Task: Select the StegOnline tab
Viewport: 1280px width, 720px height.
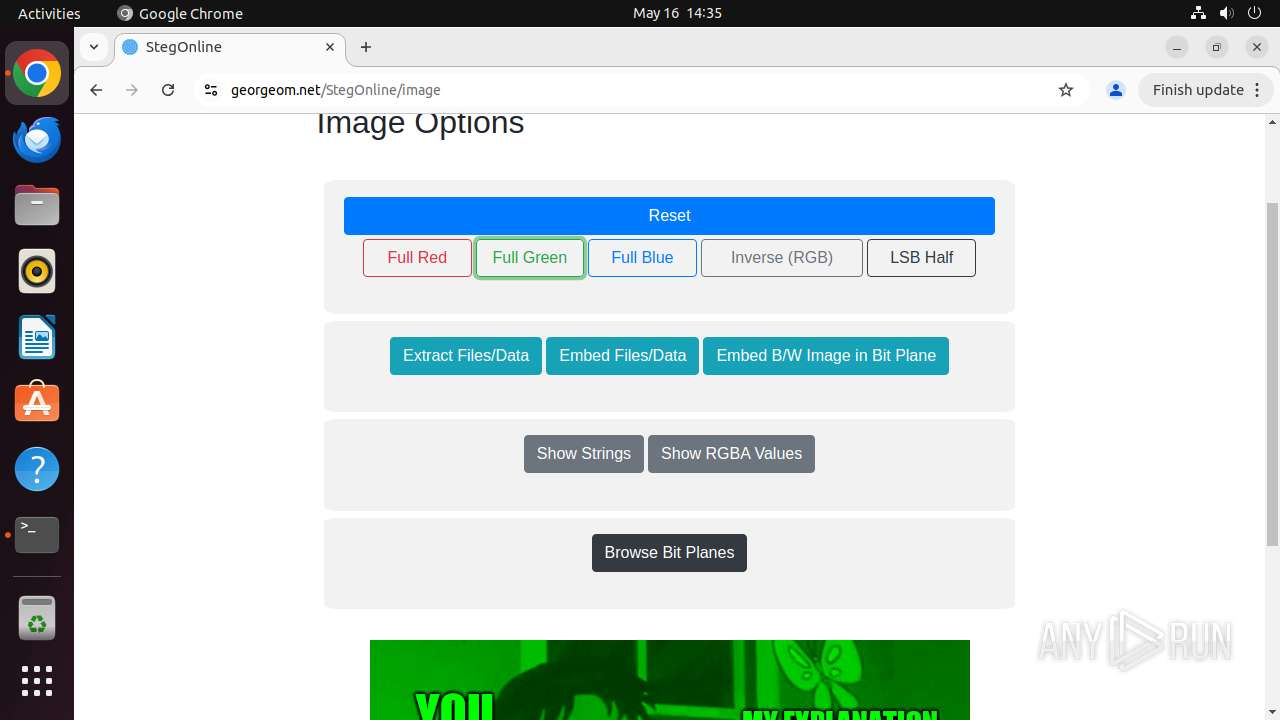Action: tap(229, 47)
